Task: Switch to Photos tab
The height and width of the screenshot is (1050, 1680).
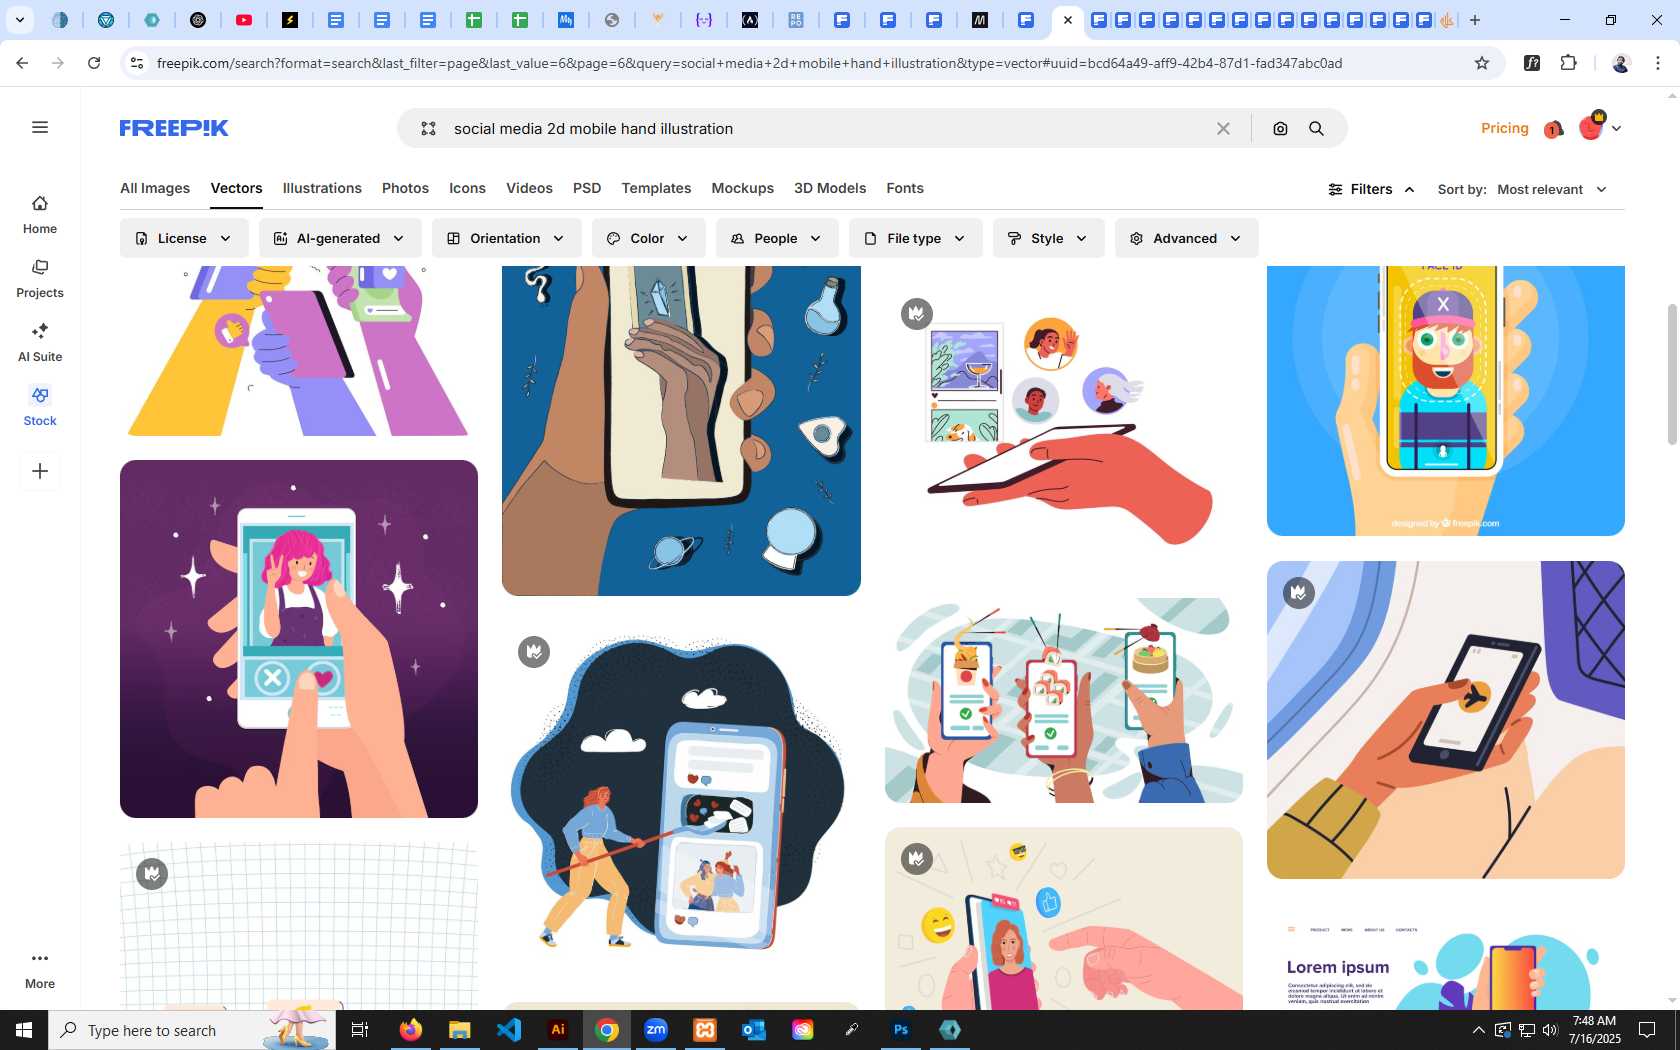Action: pyautogui.click(x=405, y=188)
